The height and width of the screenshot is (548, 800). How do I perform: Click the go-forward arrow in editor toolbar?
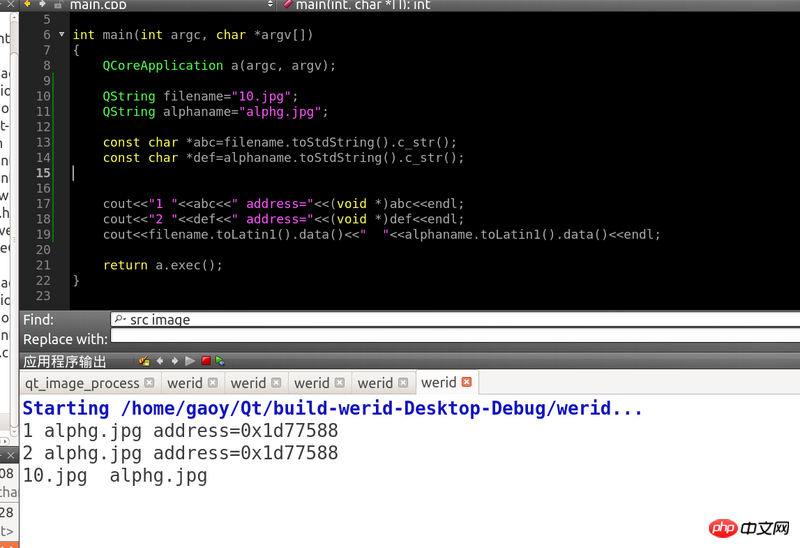(42, 5)
